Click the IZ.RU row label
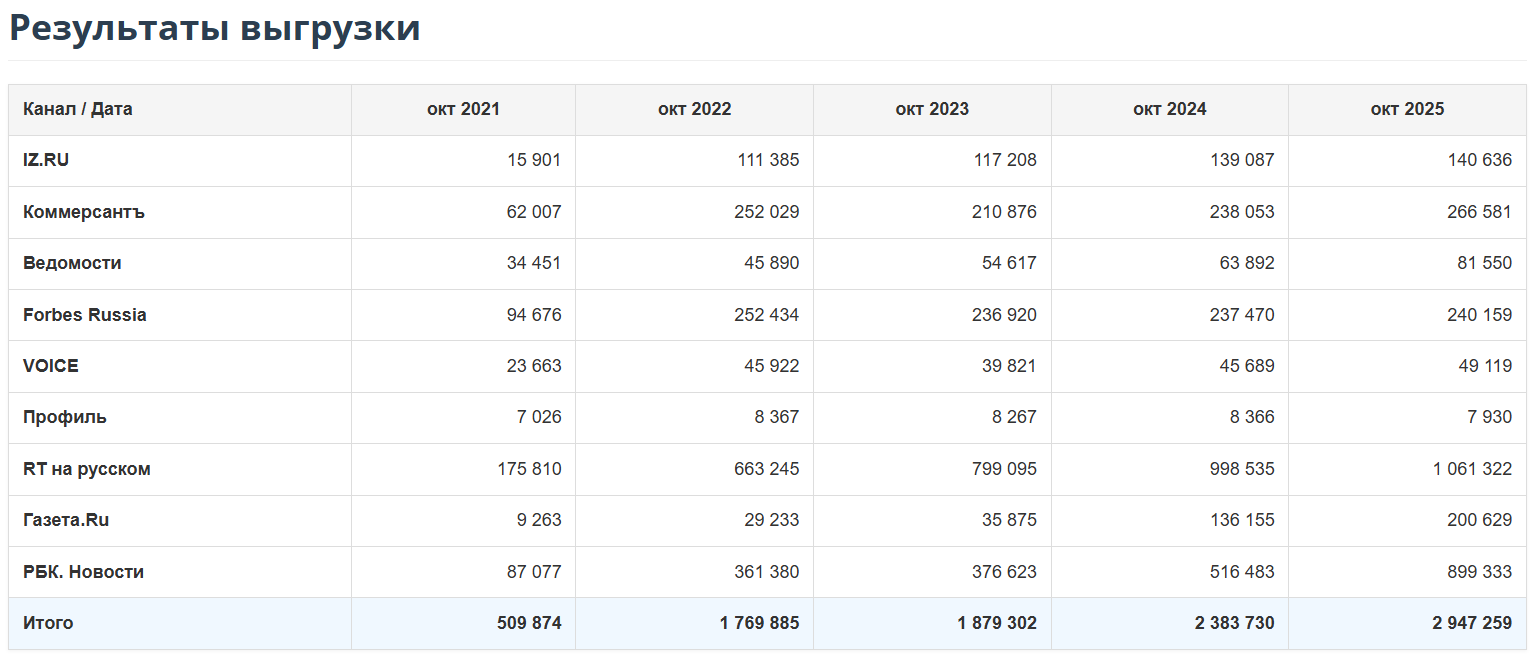 (x=46, y=160)
